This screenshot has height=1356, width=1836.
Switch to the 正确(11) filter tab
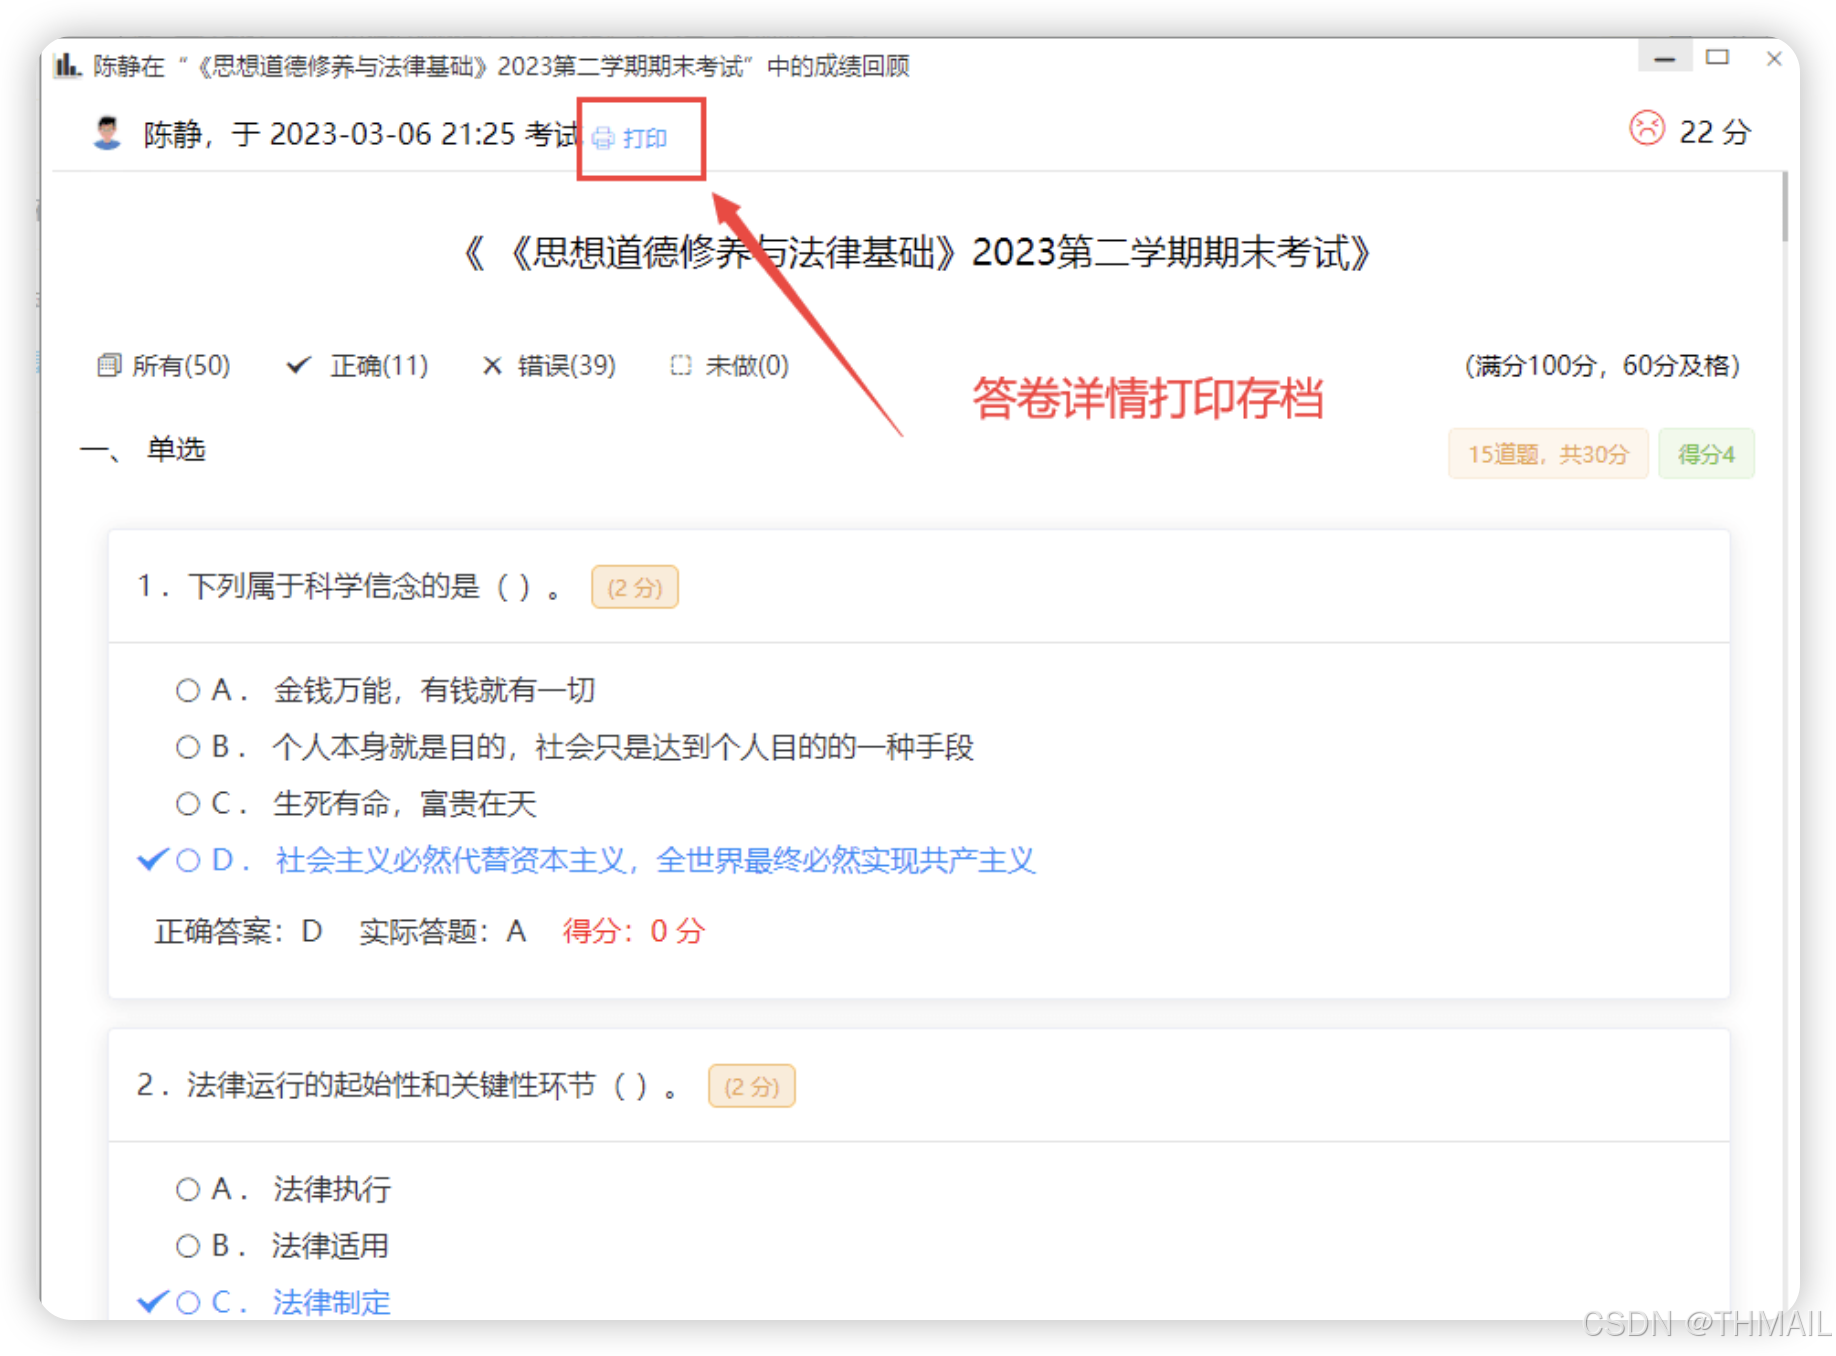tap(378, 365)
